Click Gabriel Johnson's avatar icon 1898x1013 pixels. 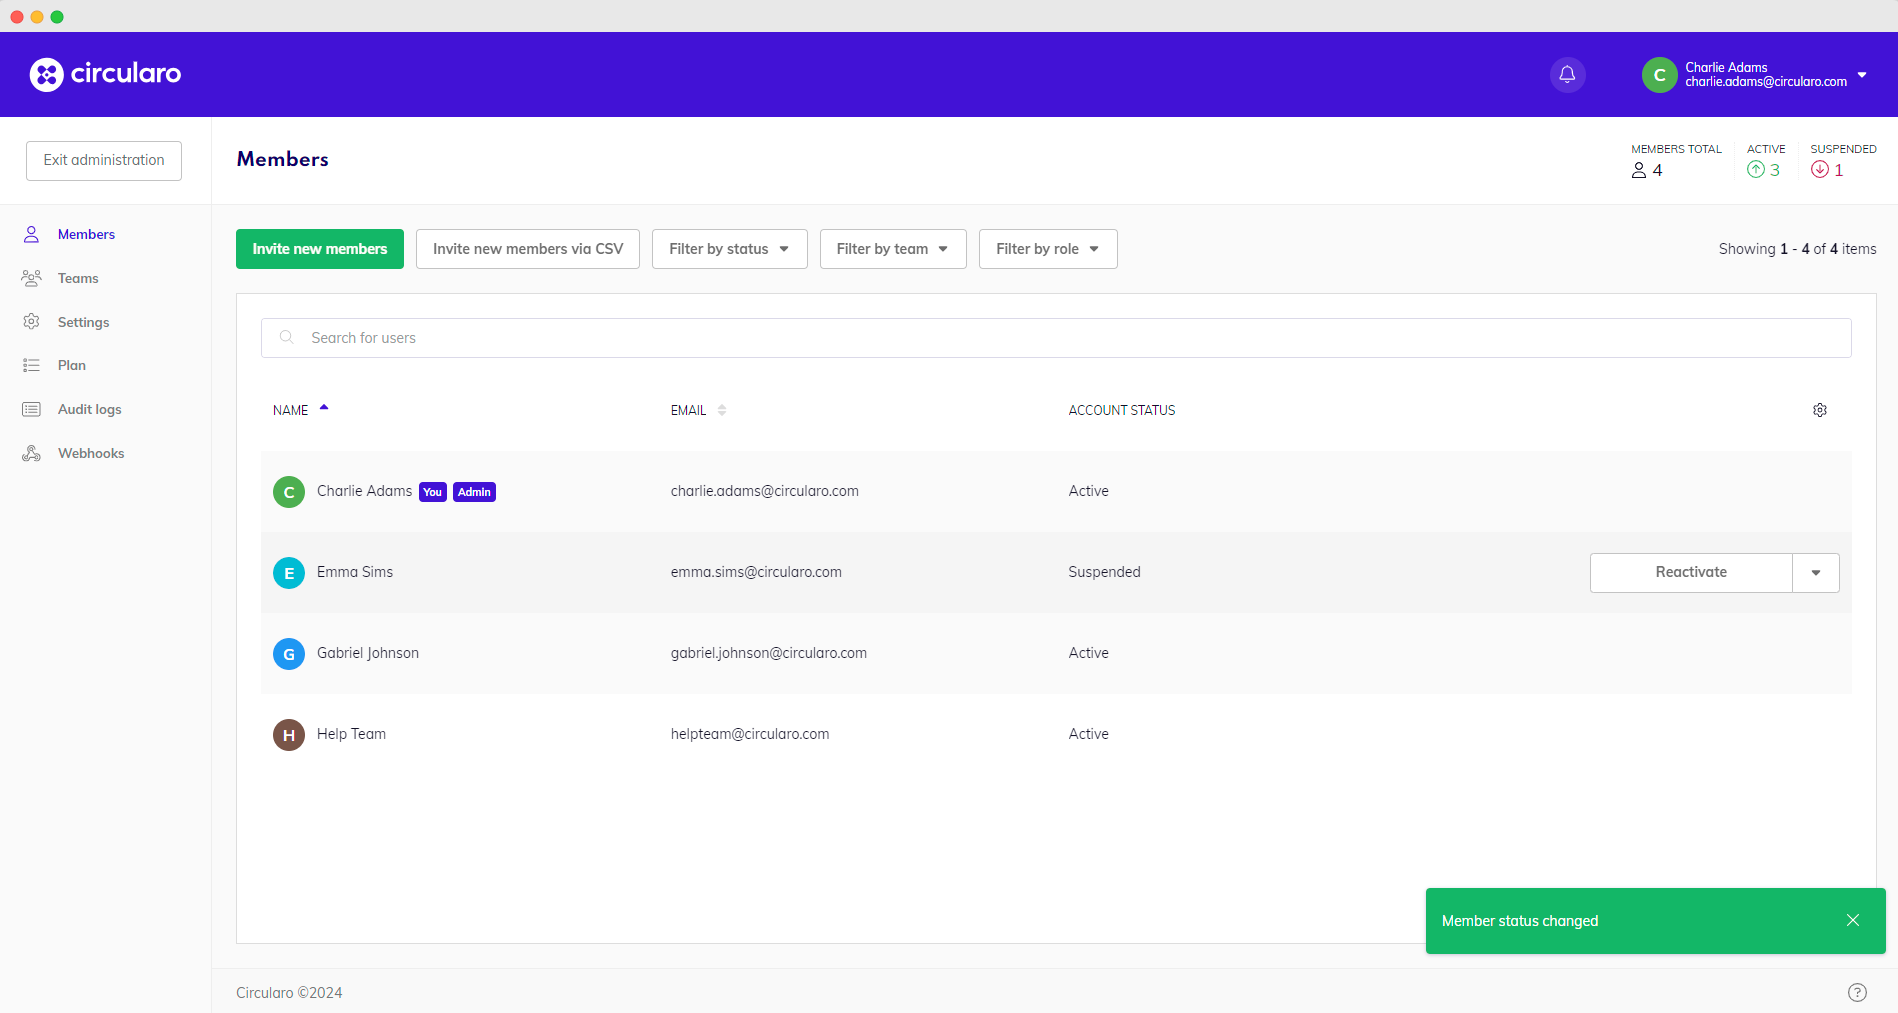[x=289, y=654]
